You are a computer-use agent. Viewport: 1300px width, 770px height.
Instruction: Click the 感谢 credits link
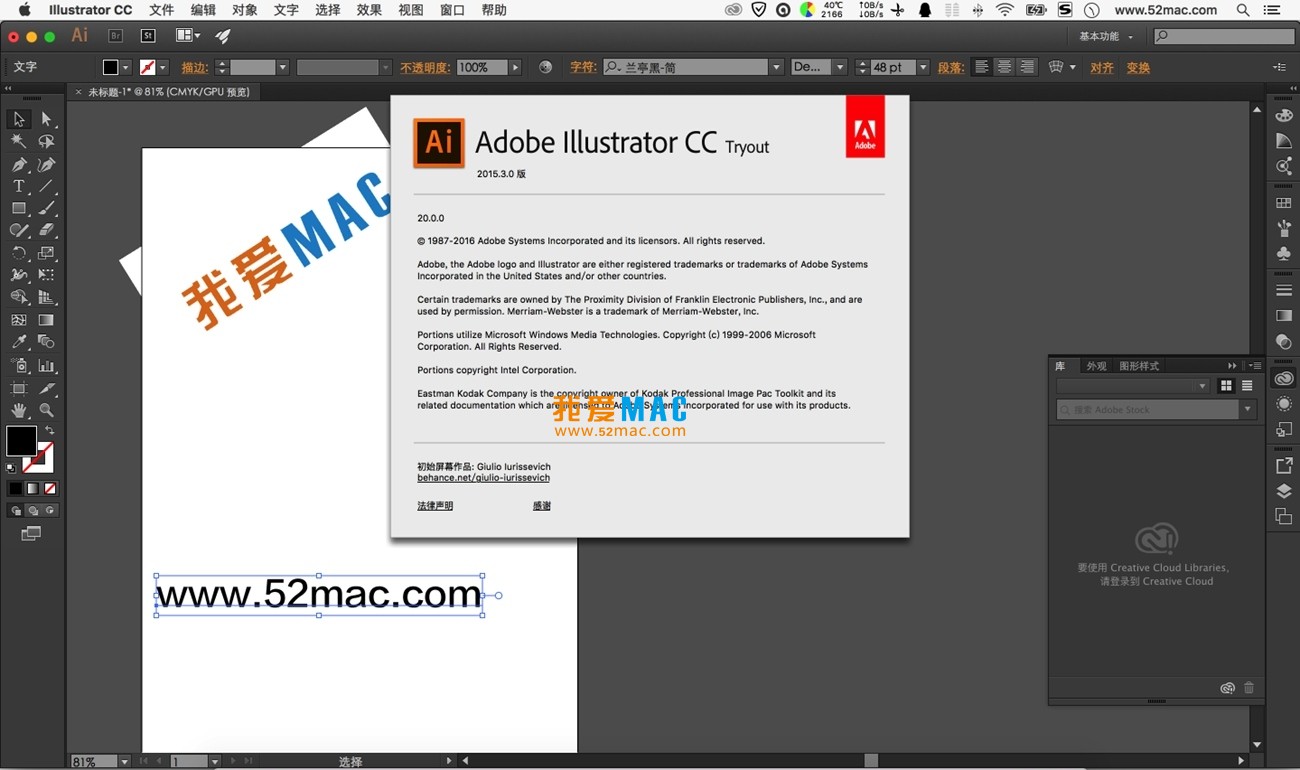point(542,506)
